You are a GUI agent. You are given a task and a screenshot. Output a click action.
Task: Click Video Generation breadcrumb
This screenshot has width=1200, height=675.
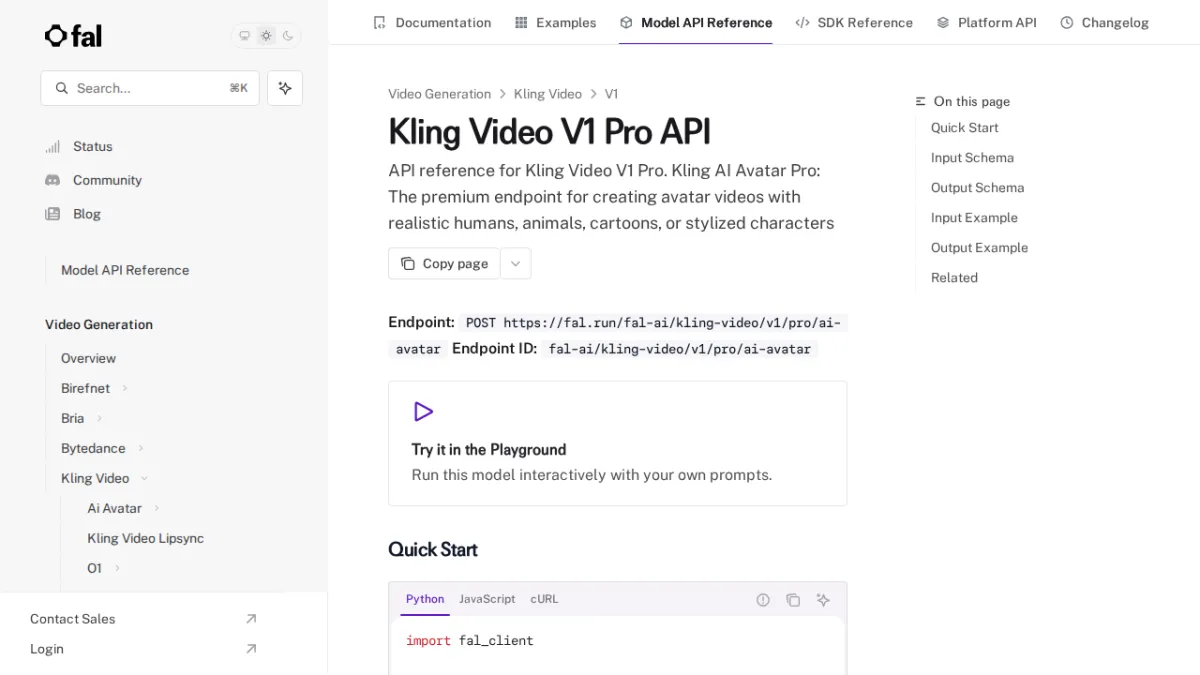pyautogui.click(x=439, y=94)
